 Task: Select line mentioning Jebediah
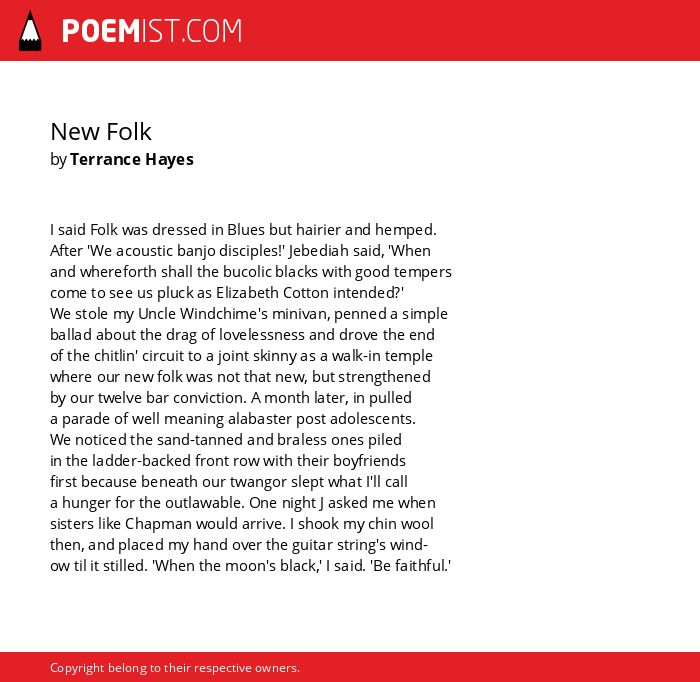[240, 251]
